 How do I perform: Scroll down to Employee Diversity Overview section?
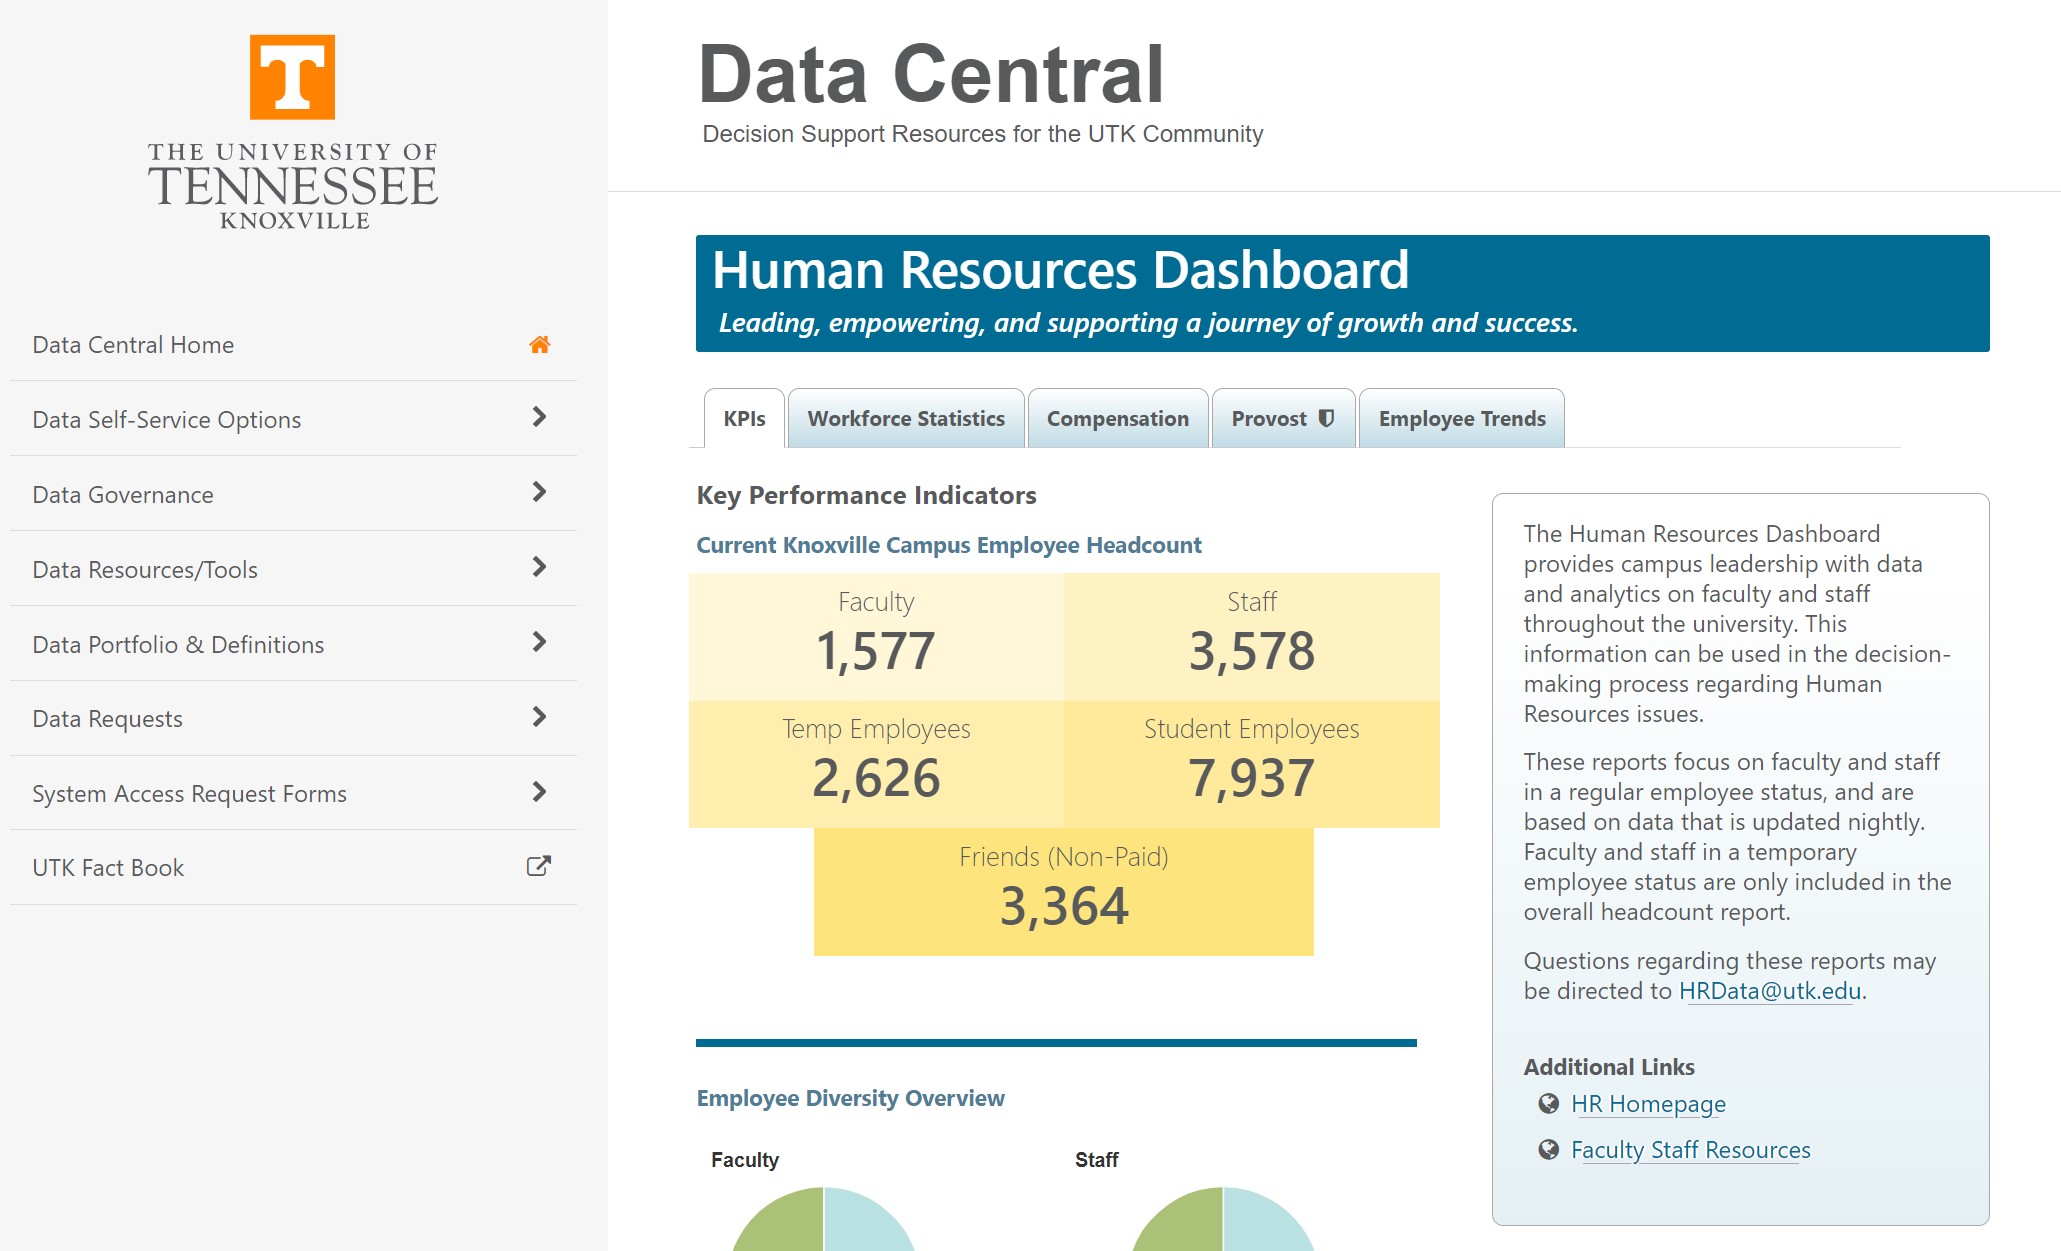pos(851,1096)
